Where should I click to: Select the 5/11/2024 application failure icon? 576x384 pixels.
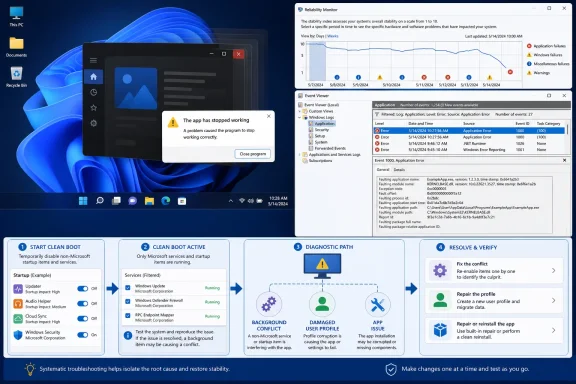[424, 77]
